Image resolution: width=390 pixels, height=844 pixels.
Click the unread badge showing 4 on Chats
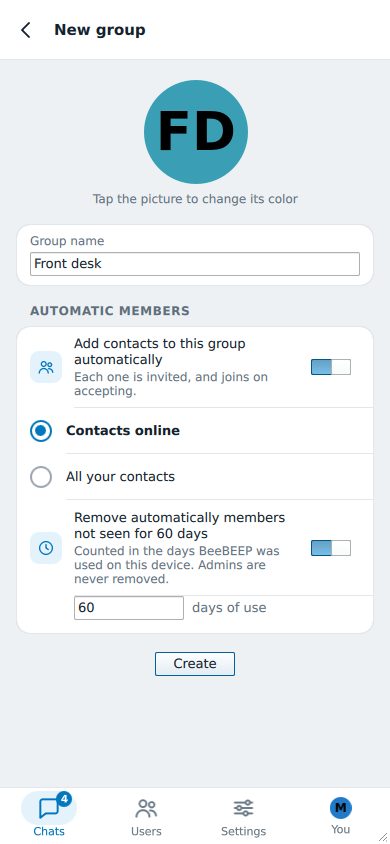pos(64,799)
